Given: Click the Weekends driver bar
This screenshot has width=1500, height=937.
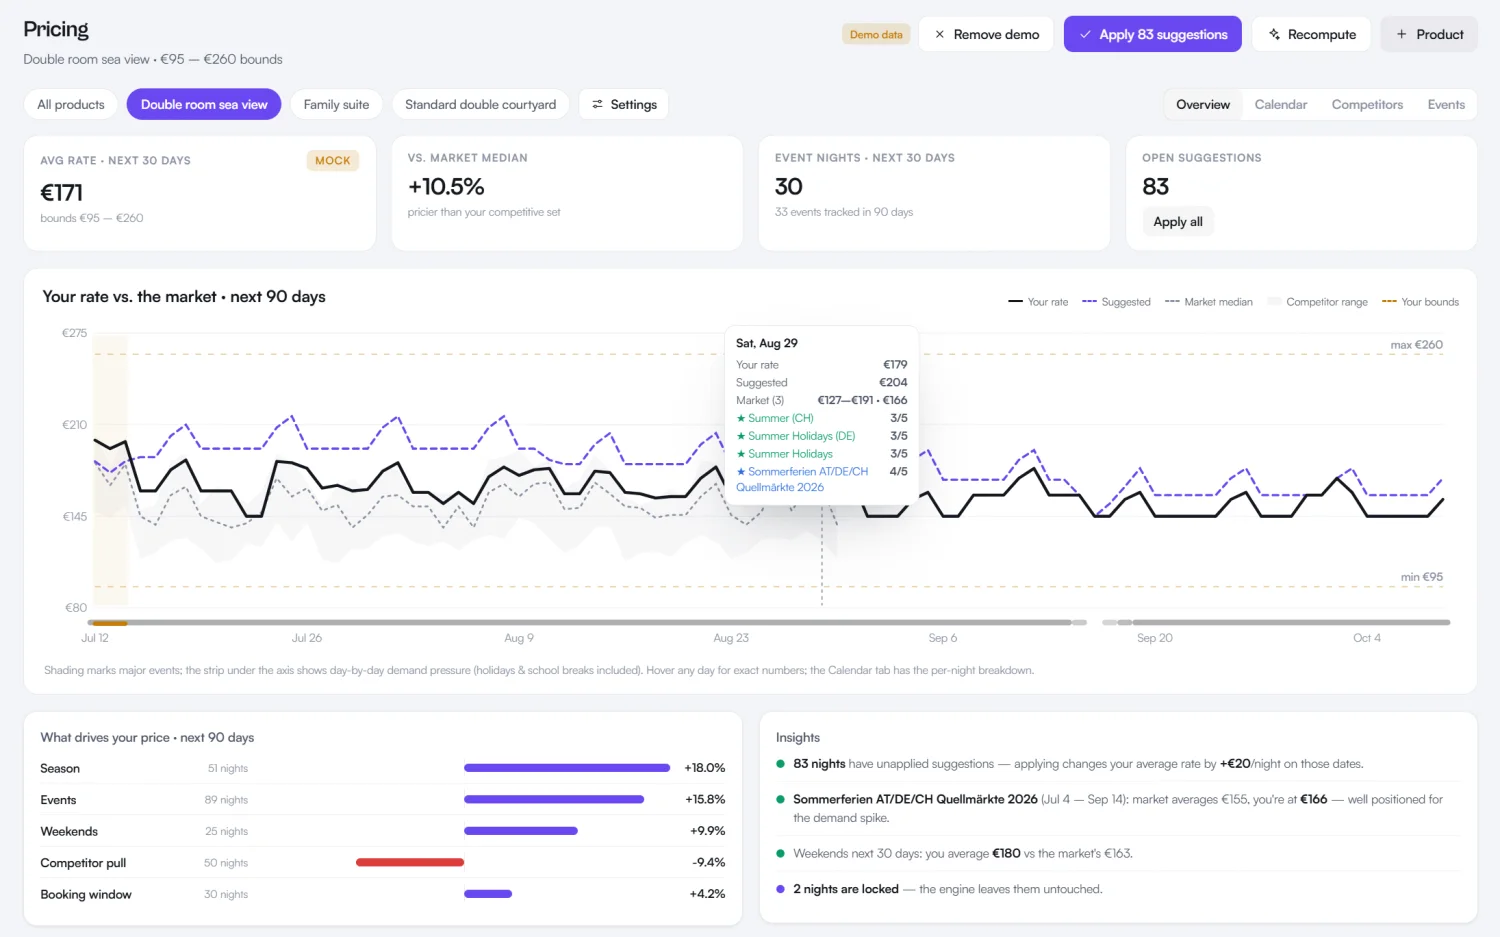Looking at the screenshot, I should 521,831.
